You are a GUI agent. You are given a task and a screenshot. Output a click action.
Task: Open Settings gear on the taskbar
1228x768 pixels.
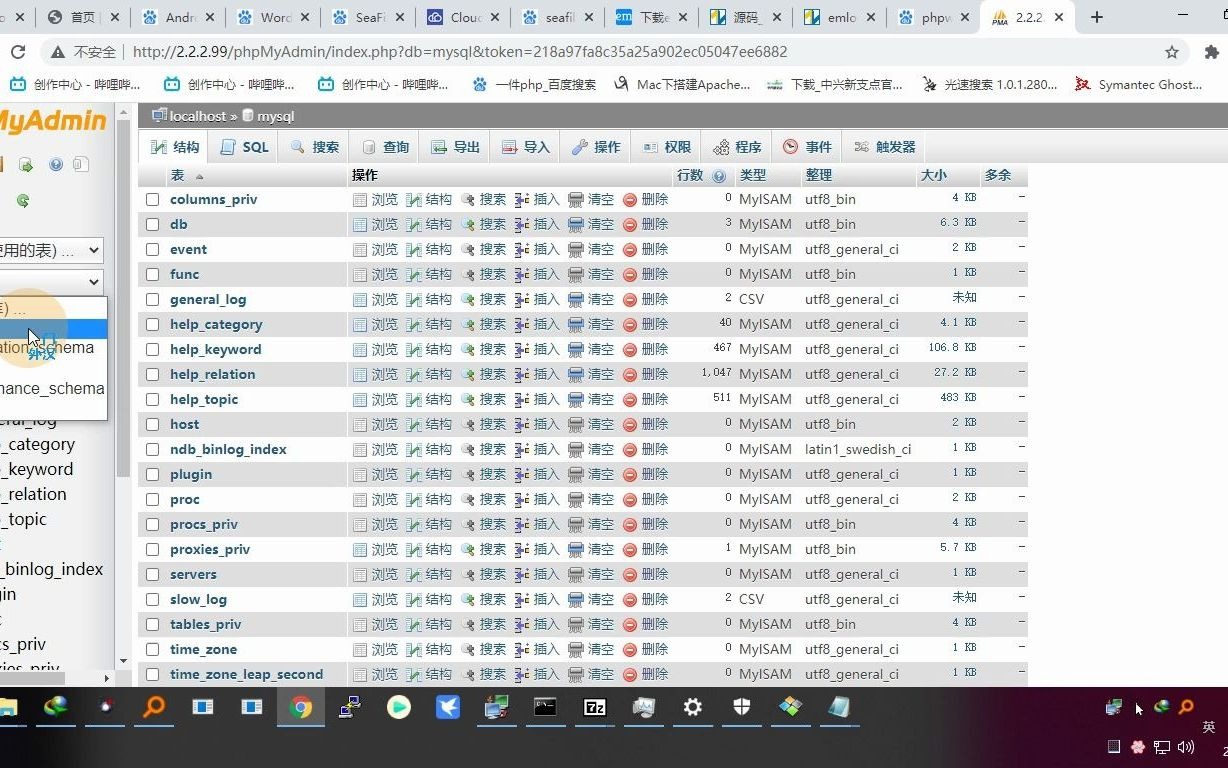click(x=692, y=708)
